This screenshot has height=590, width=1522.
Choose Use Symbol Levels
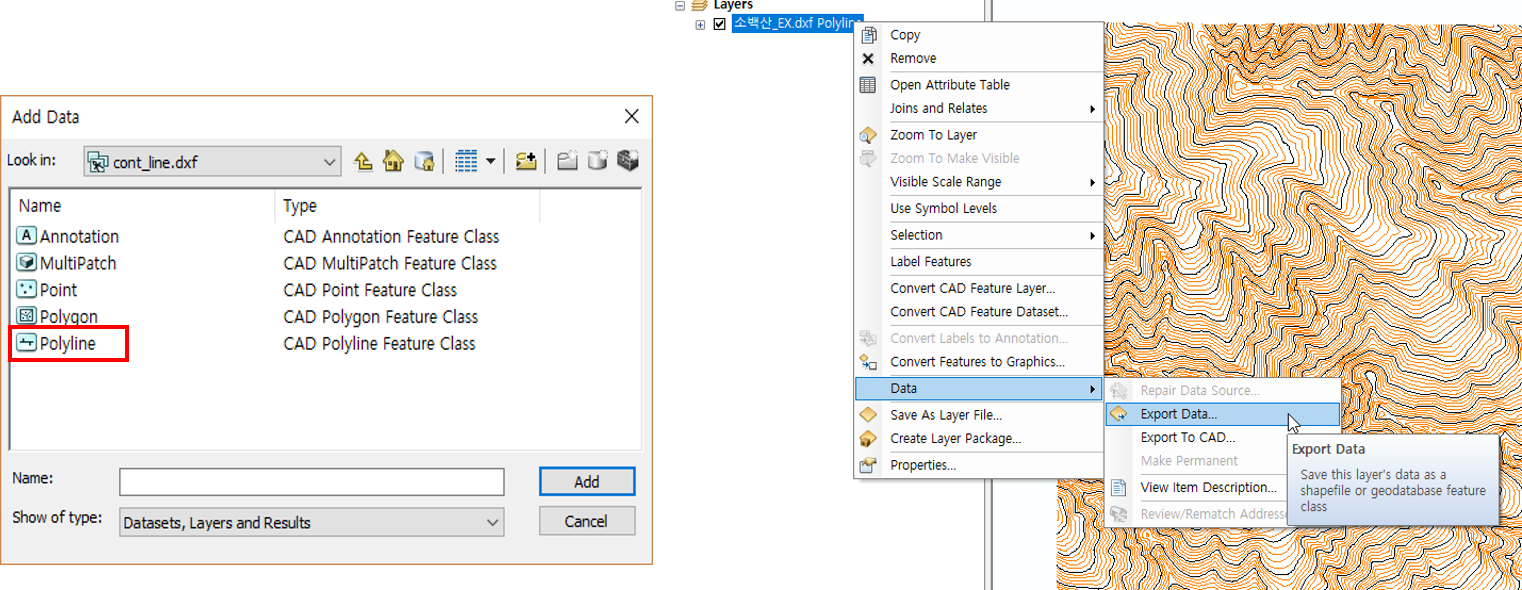978,208
